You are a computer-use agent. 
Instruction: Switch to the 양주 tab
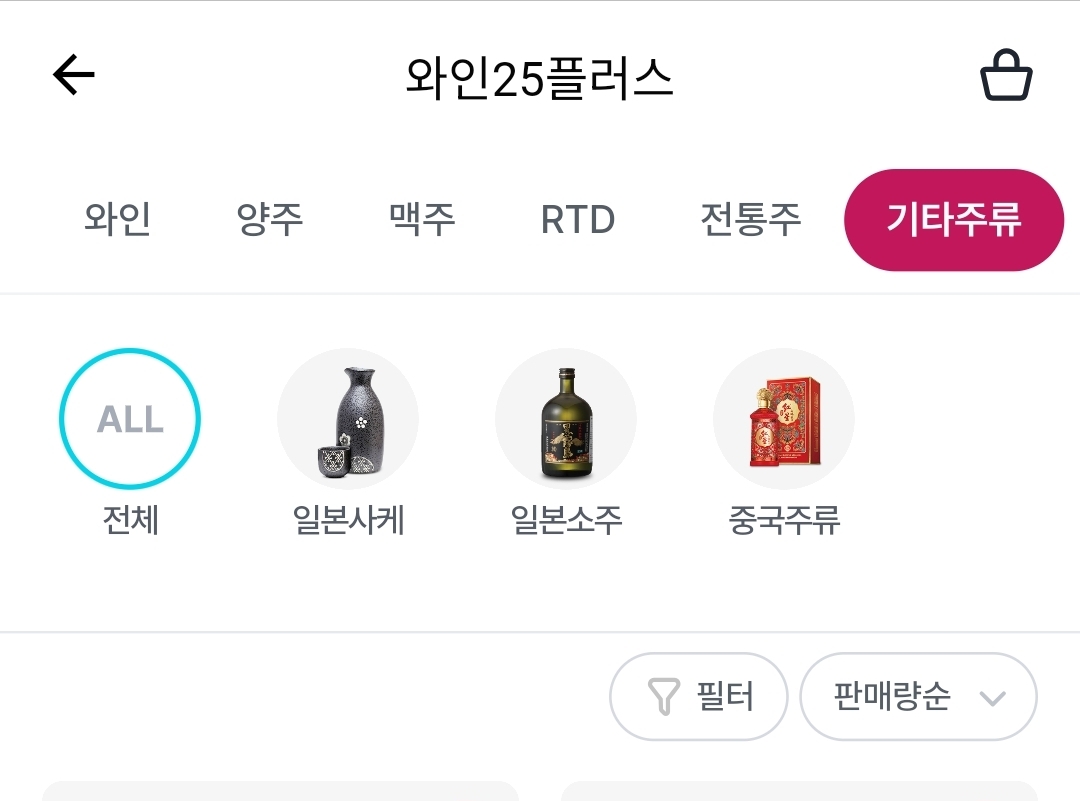pyautogui.click(x=269, y=219)
